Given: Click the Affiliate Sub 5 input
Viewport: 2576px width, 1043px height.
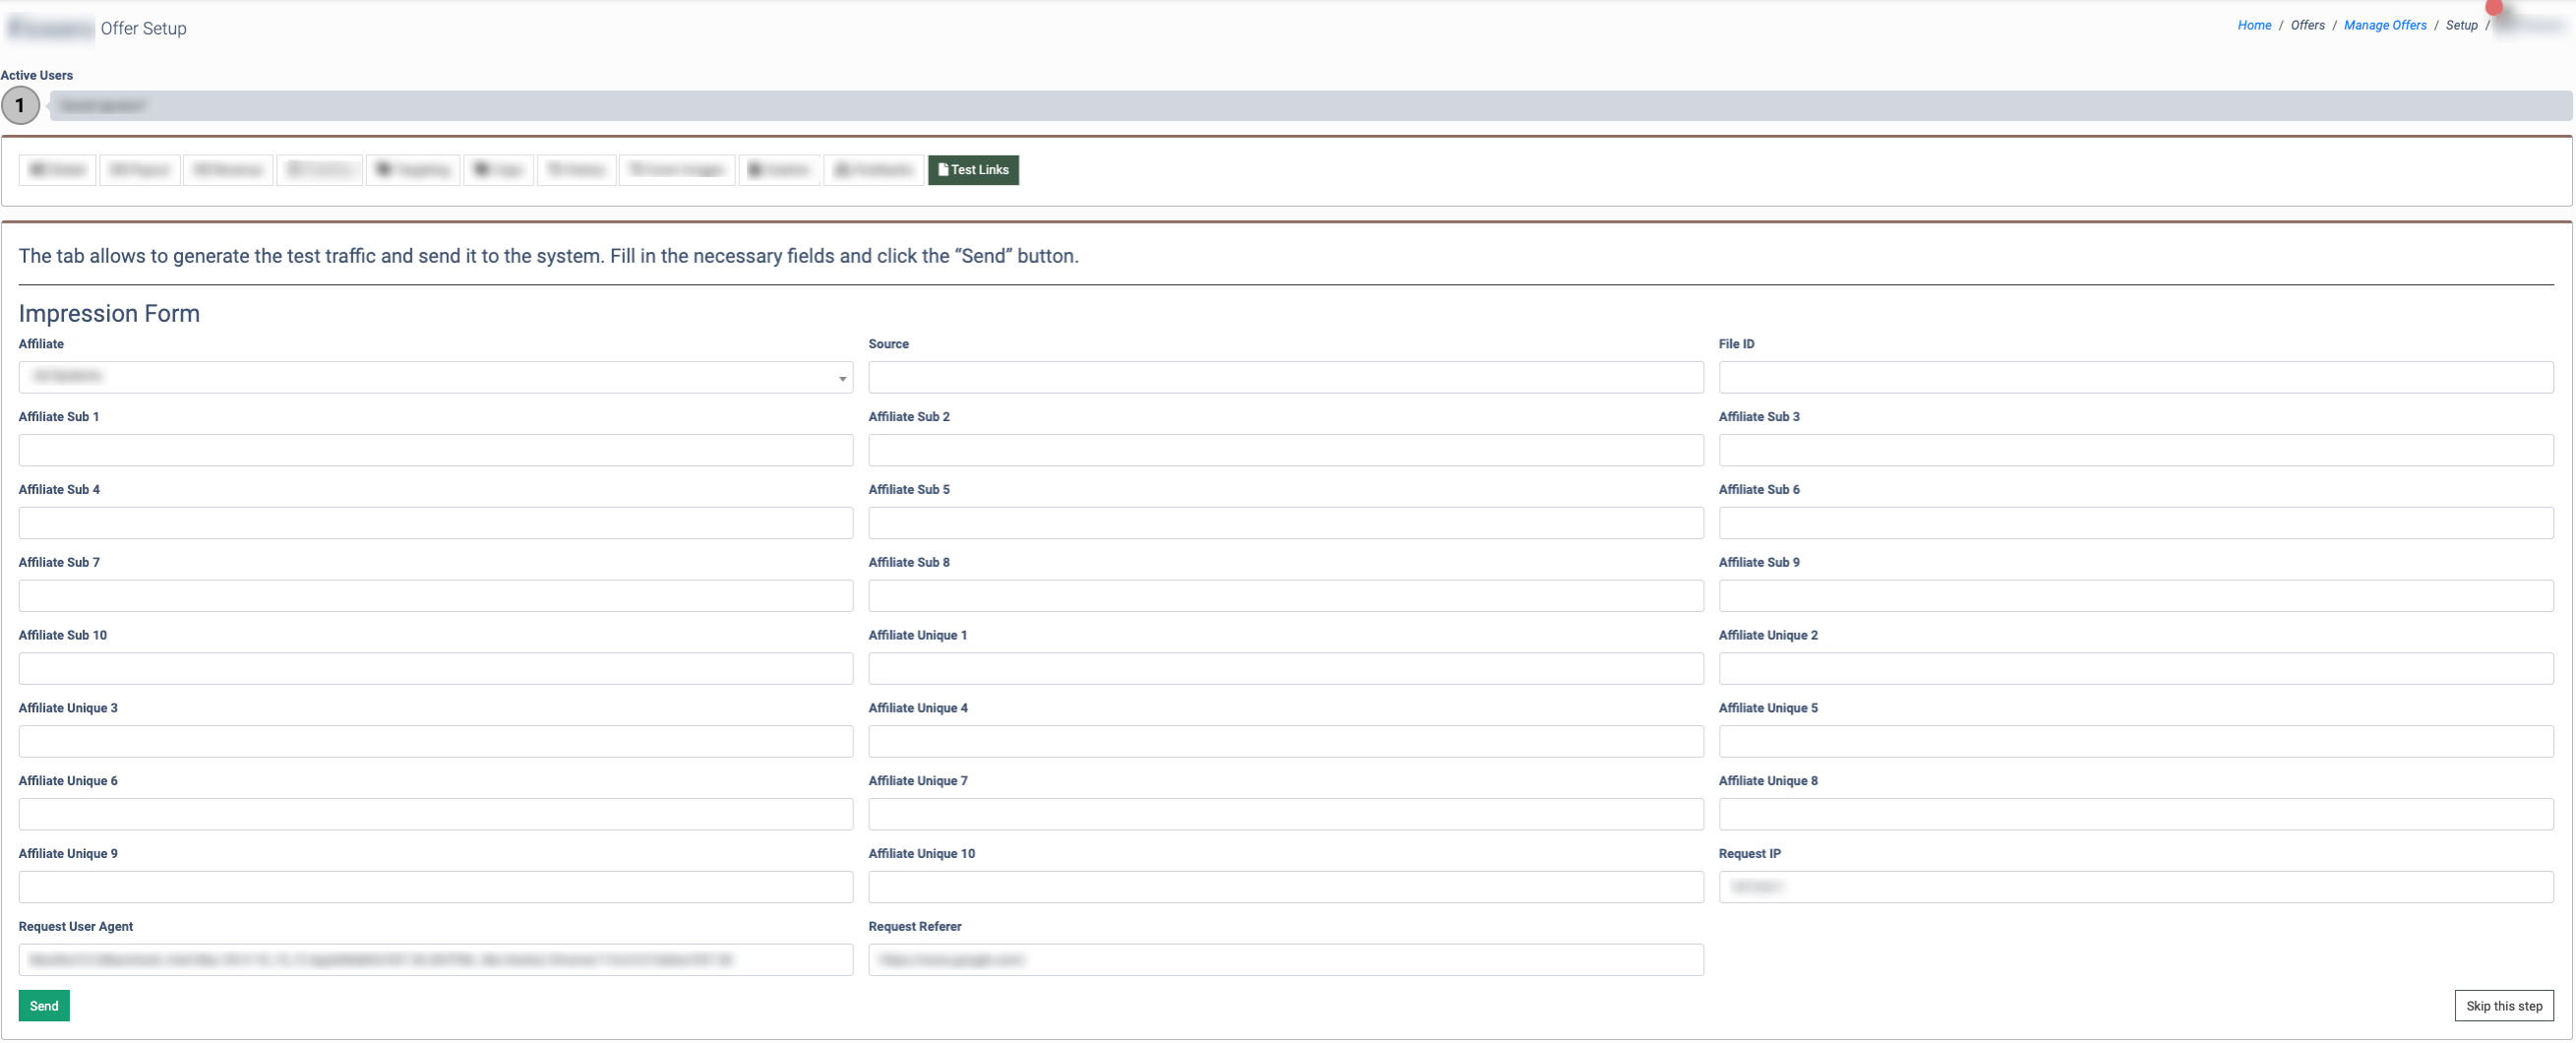Looking at the screenshot, I should tap(1285, 524).
